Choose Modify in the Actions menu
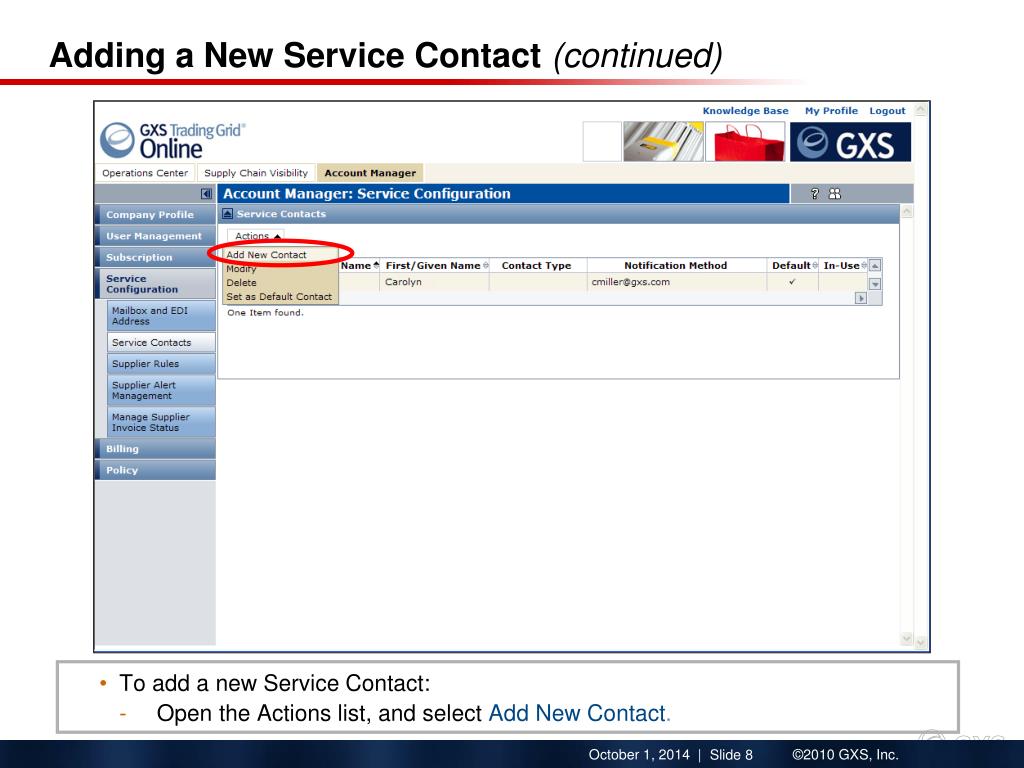Image resolution: width=1024 pixels, height=768 pixels. (x=241, y=269)
